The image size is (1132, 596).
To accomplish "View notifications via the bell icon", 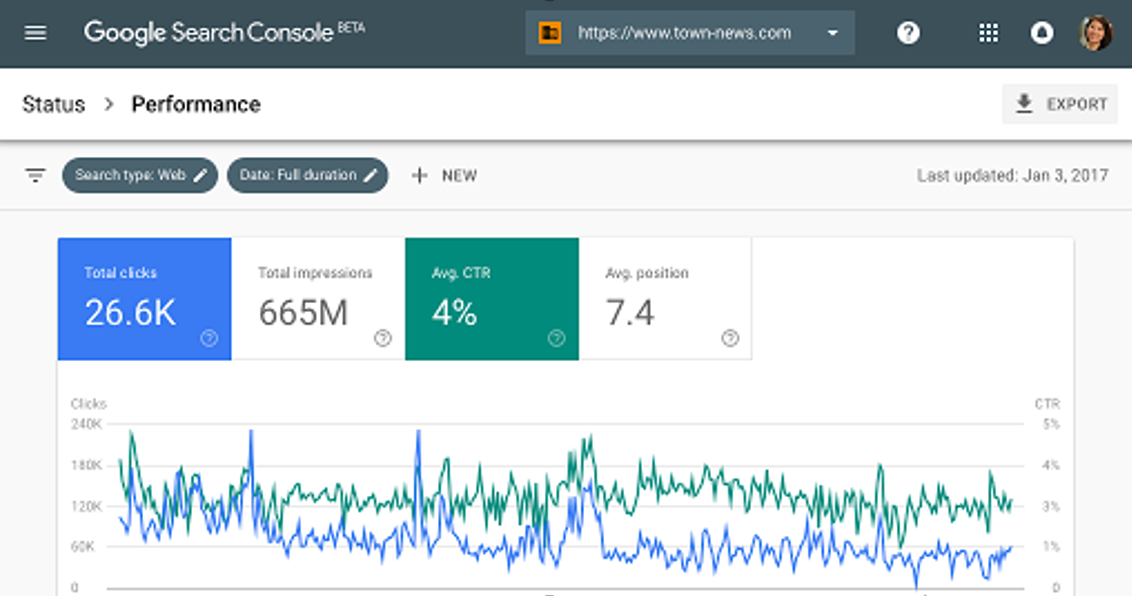I will (1043, 32).
